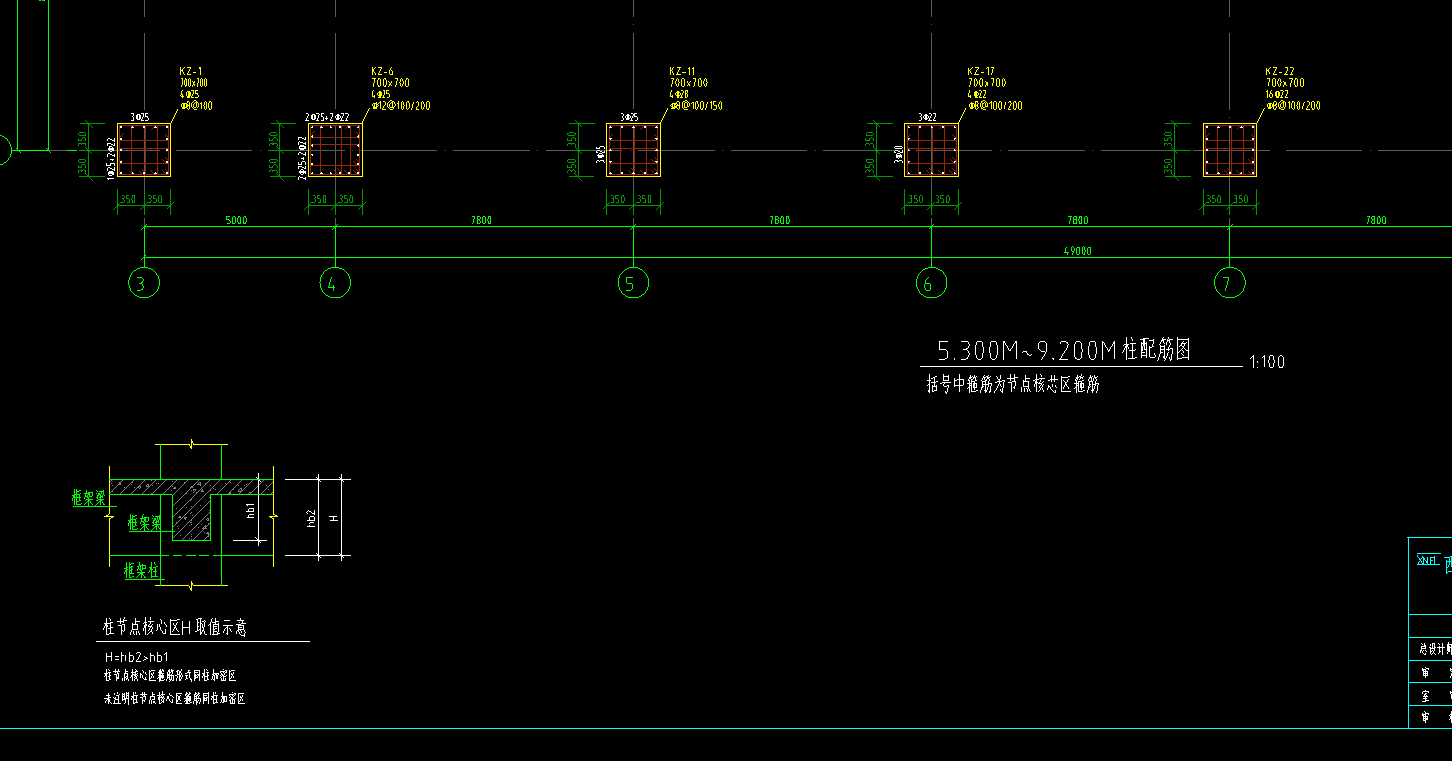1452x761 pixels.
Task: Select 3Φ25 text above the KZ-1 section
Action: tap(140, 117)
